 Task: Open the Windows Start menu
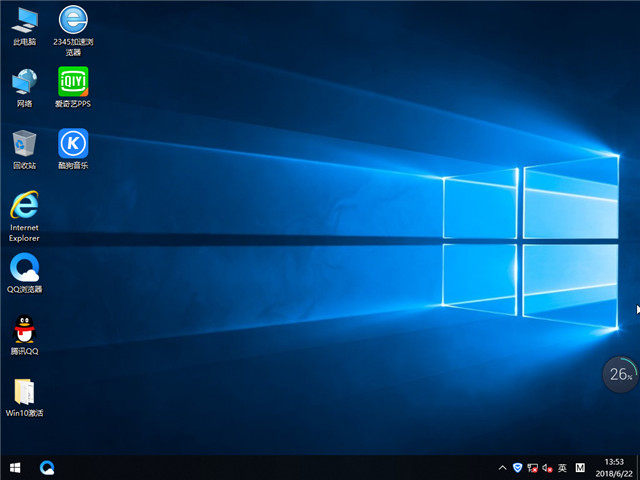point(15,468)
